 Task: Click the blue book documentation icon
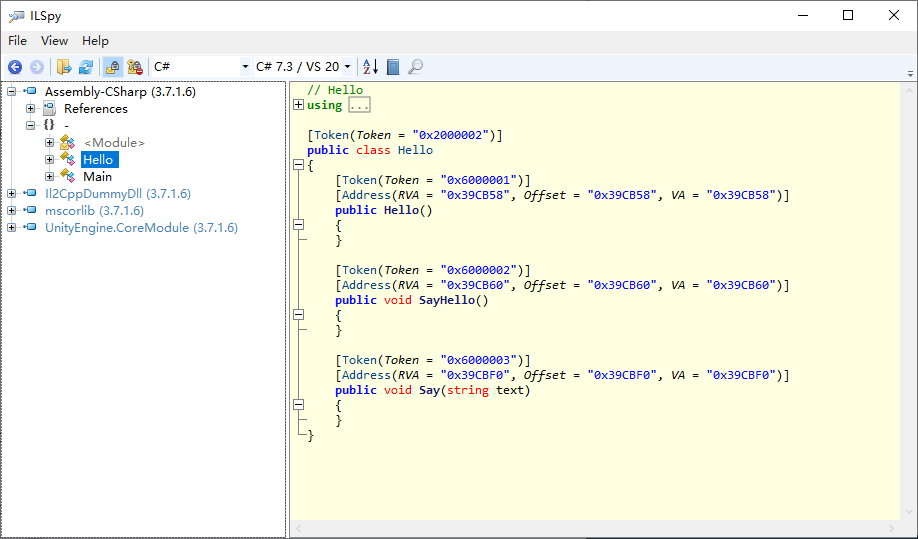[393, 67]
